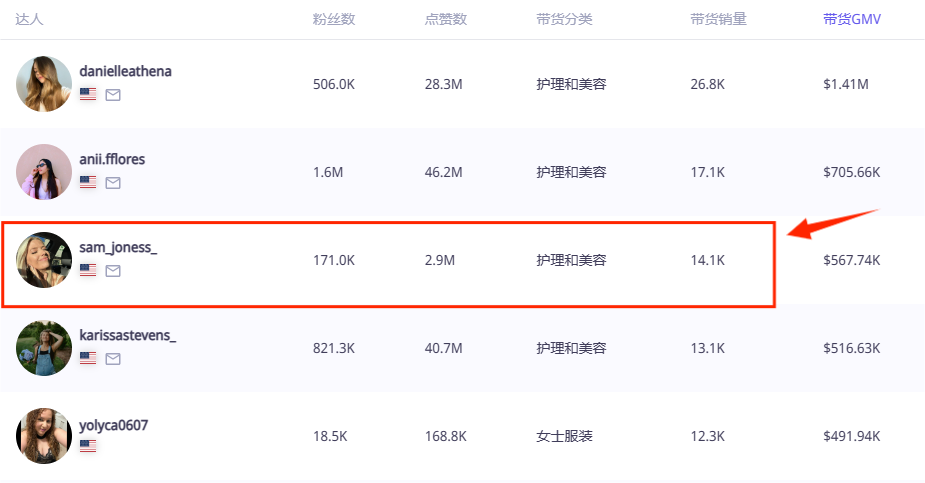This screenshot has height=483, width=925.
Task: Sort by the 粉丝数 column header
Action: 333,19
